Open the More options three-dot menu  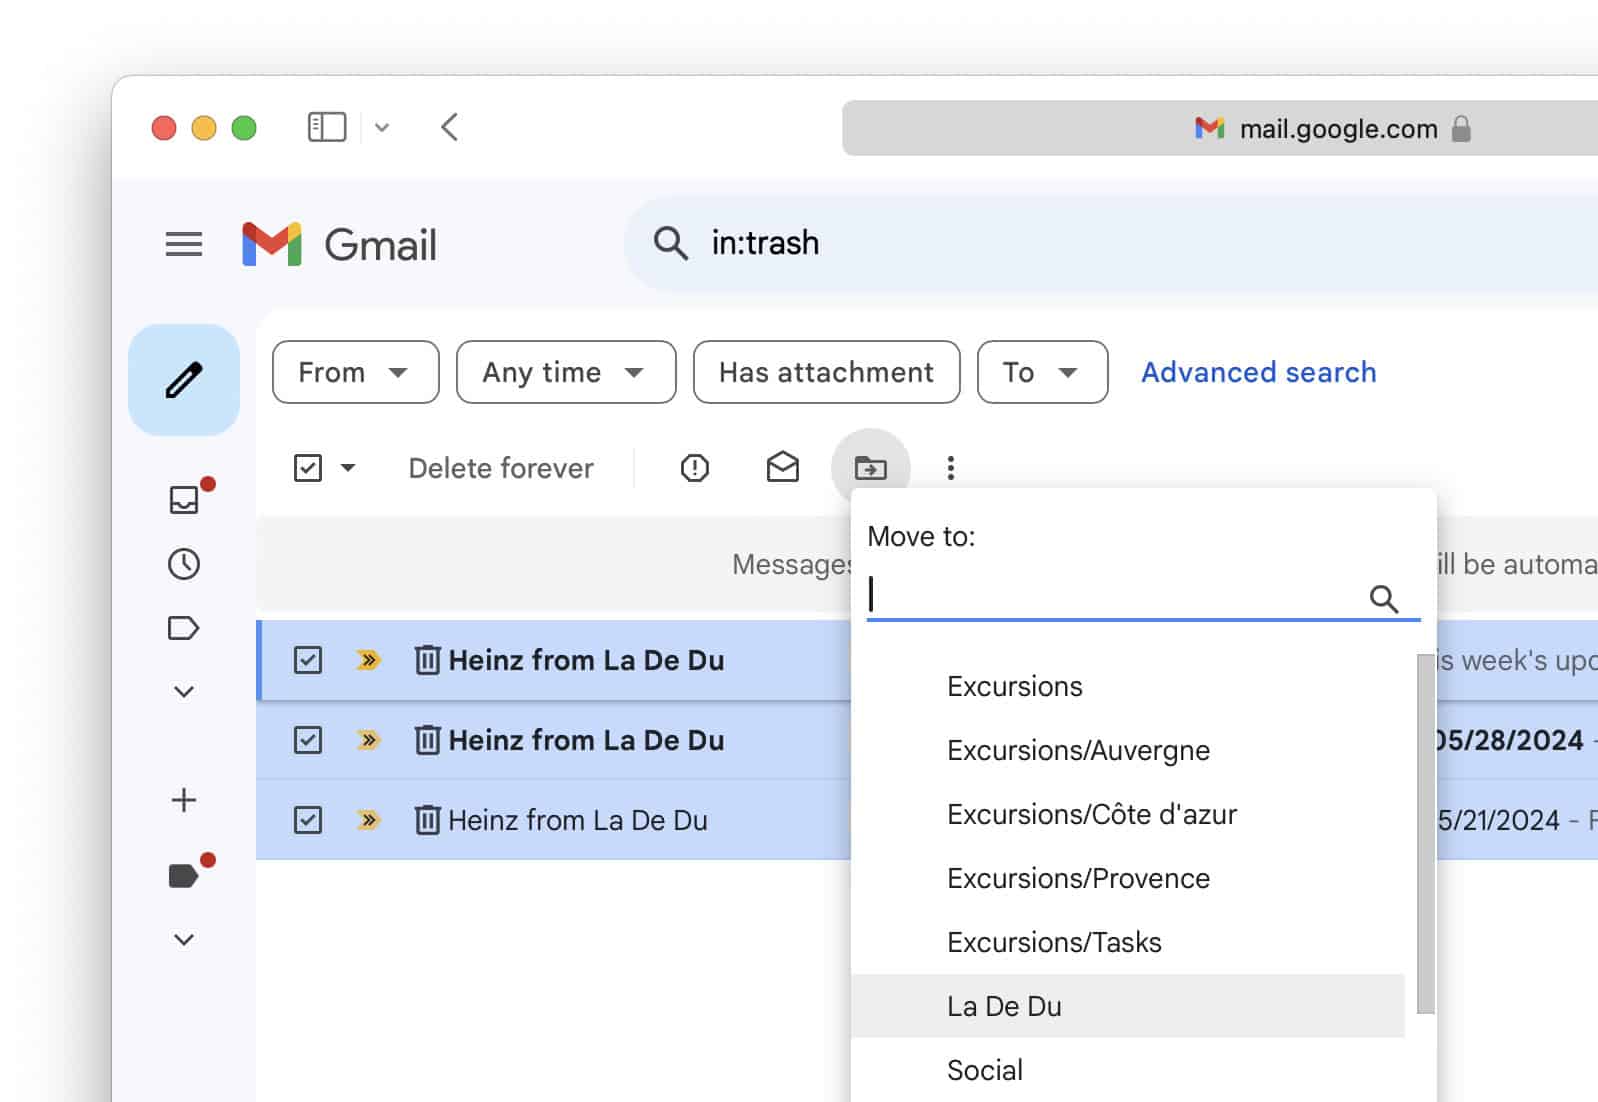point(951,467)
